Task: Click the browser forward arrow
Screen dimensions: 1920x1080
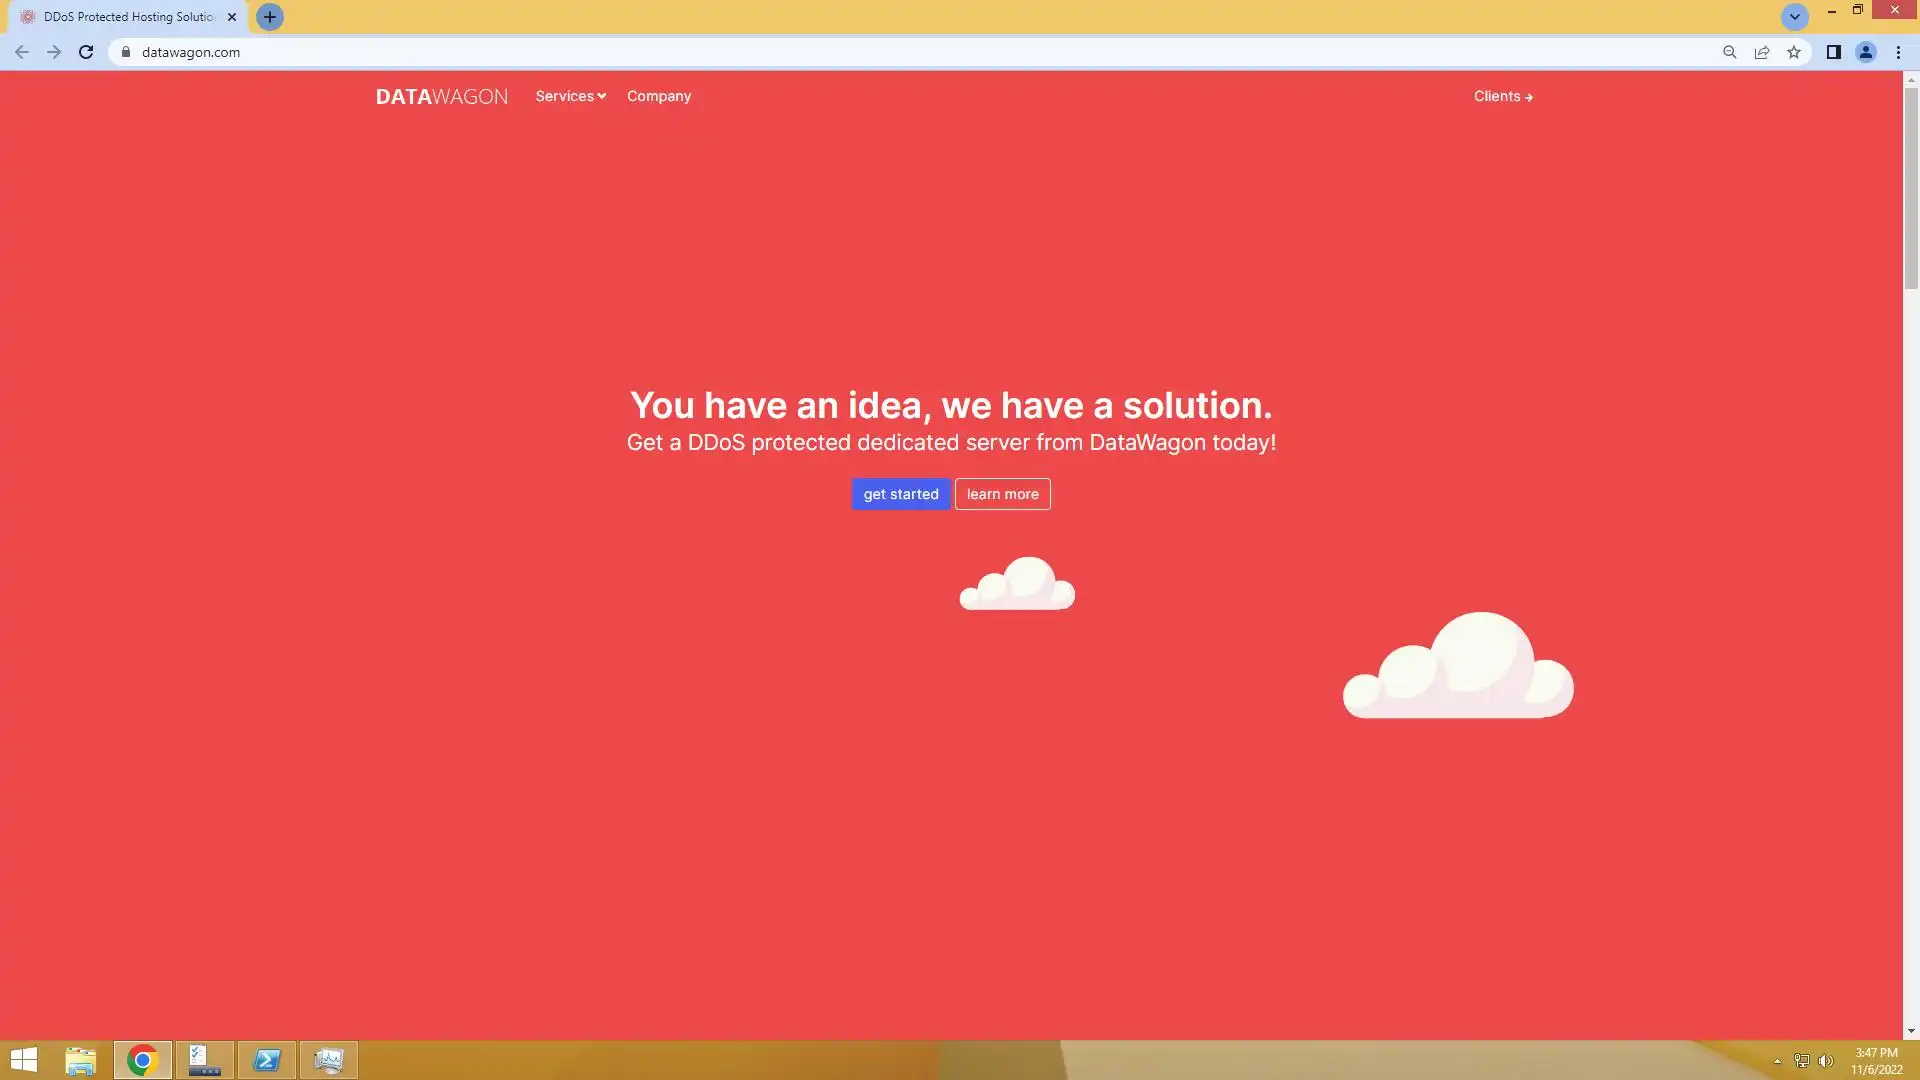Action: coord(54,52)
